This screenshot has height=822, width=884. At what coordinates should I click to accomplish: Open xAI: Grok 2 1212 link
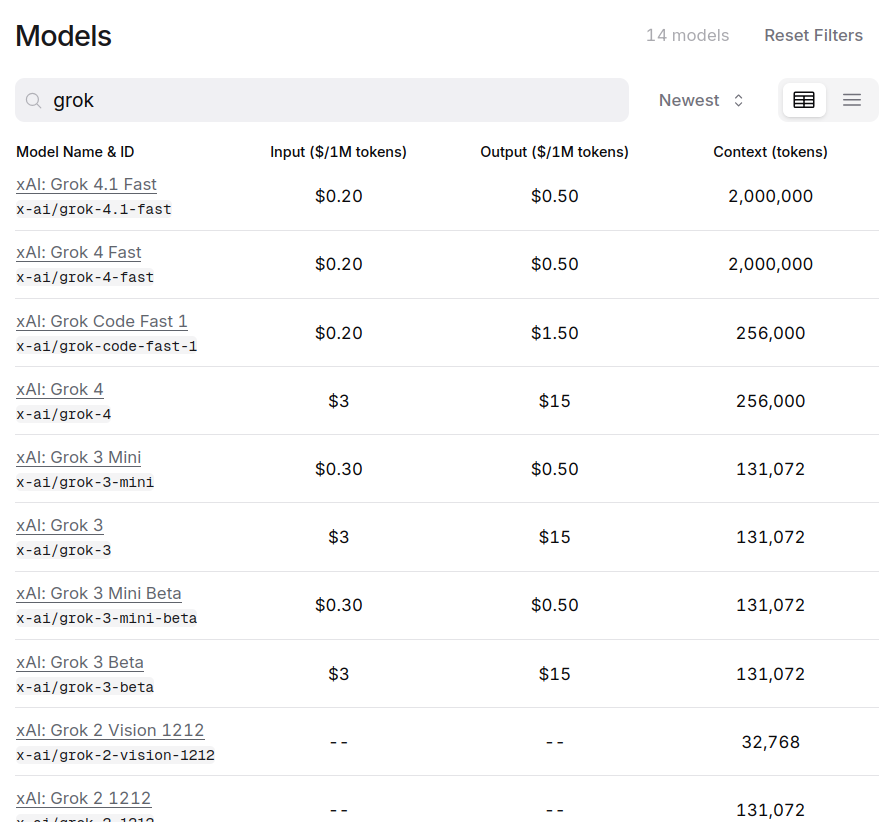point(84,798)
